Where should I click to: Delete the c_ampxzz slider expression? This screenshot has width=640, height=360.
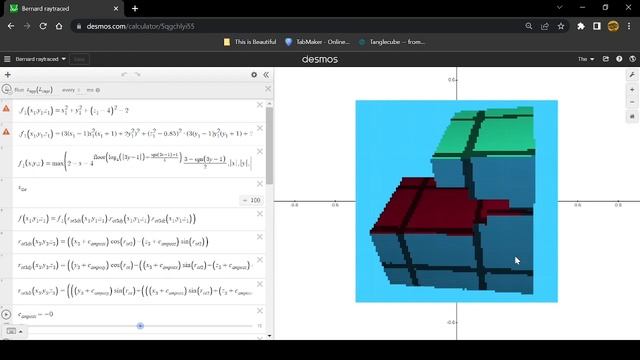point(260,311)
